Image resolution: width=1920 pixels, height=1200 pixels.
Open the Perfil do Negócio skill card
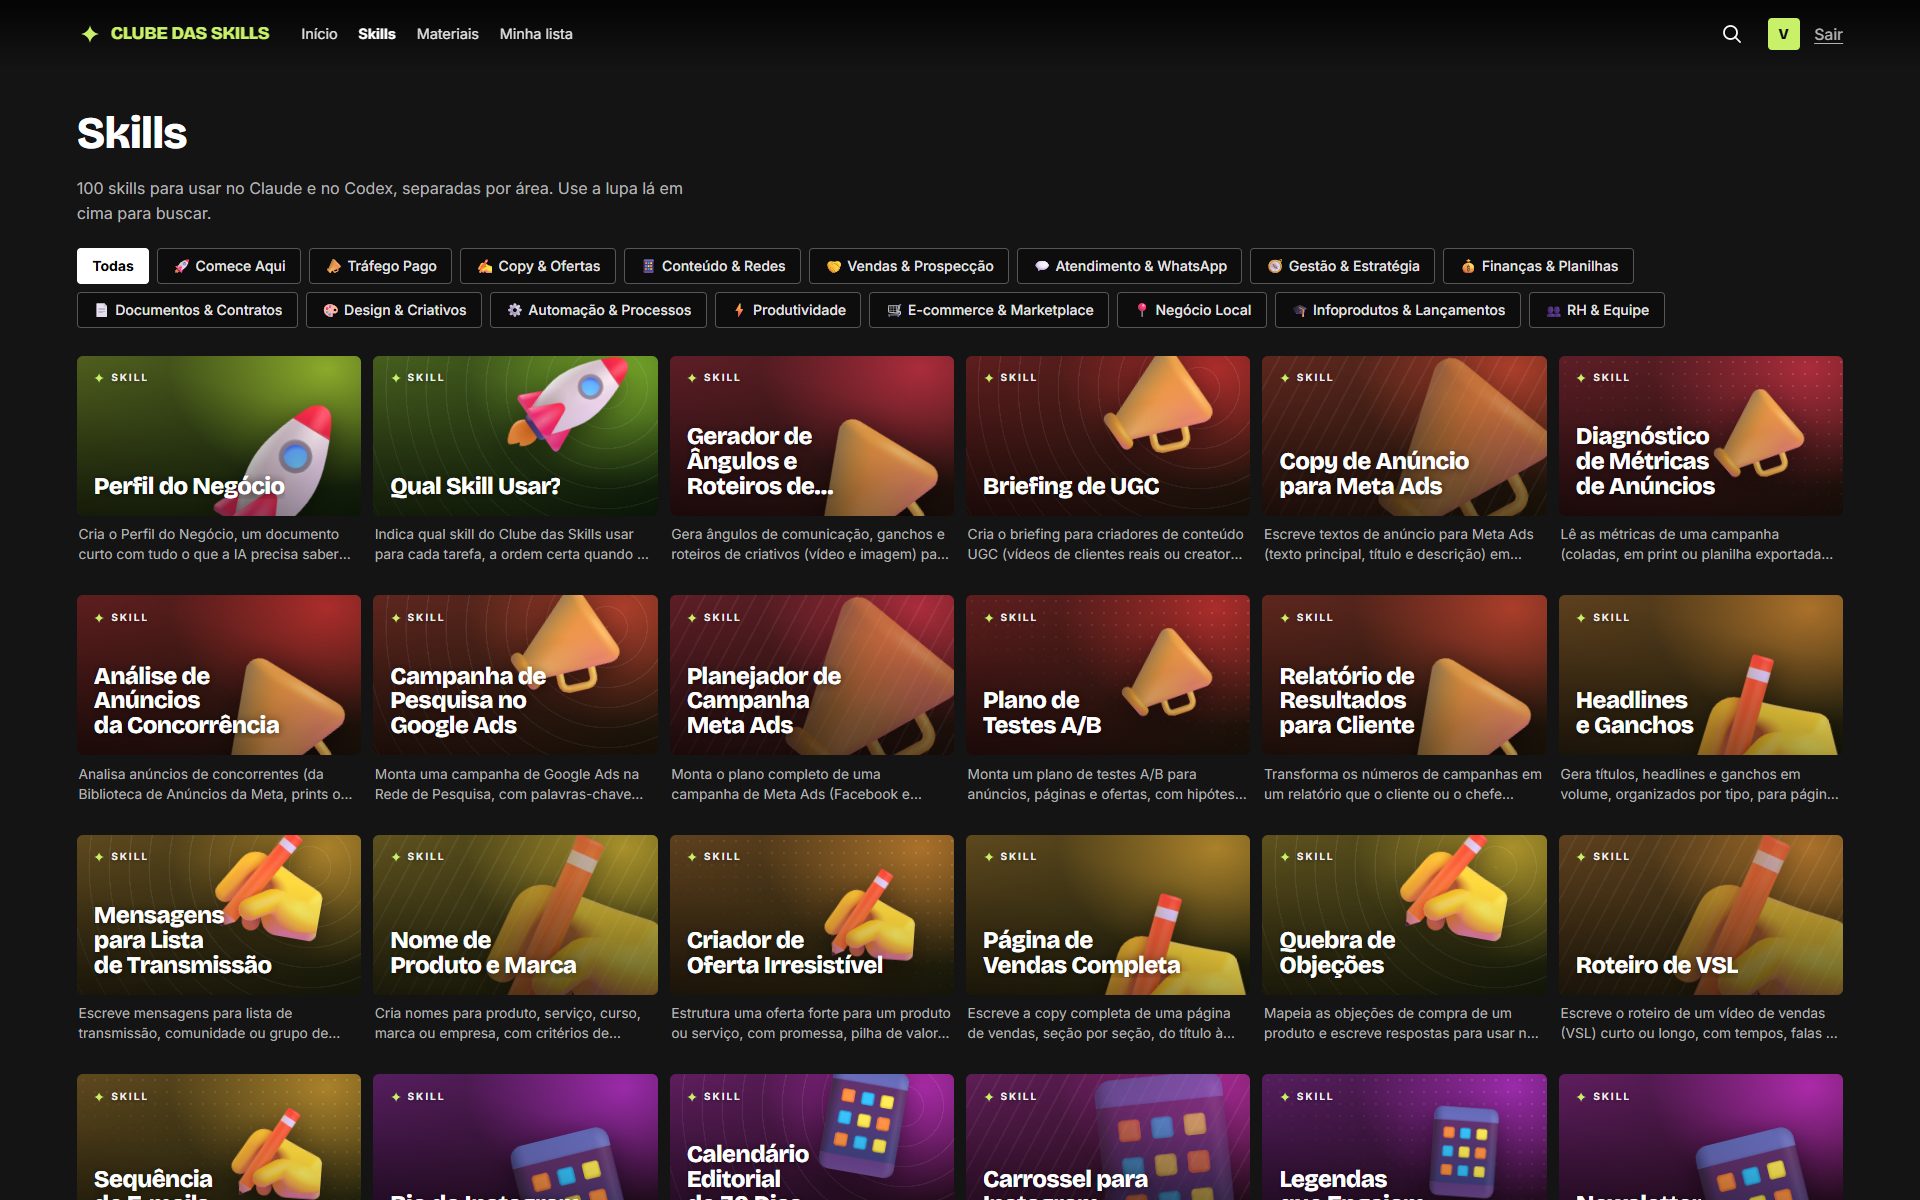coord(219,436)
